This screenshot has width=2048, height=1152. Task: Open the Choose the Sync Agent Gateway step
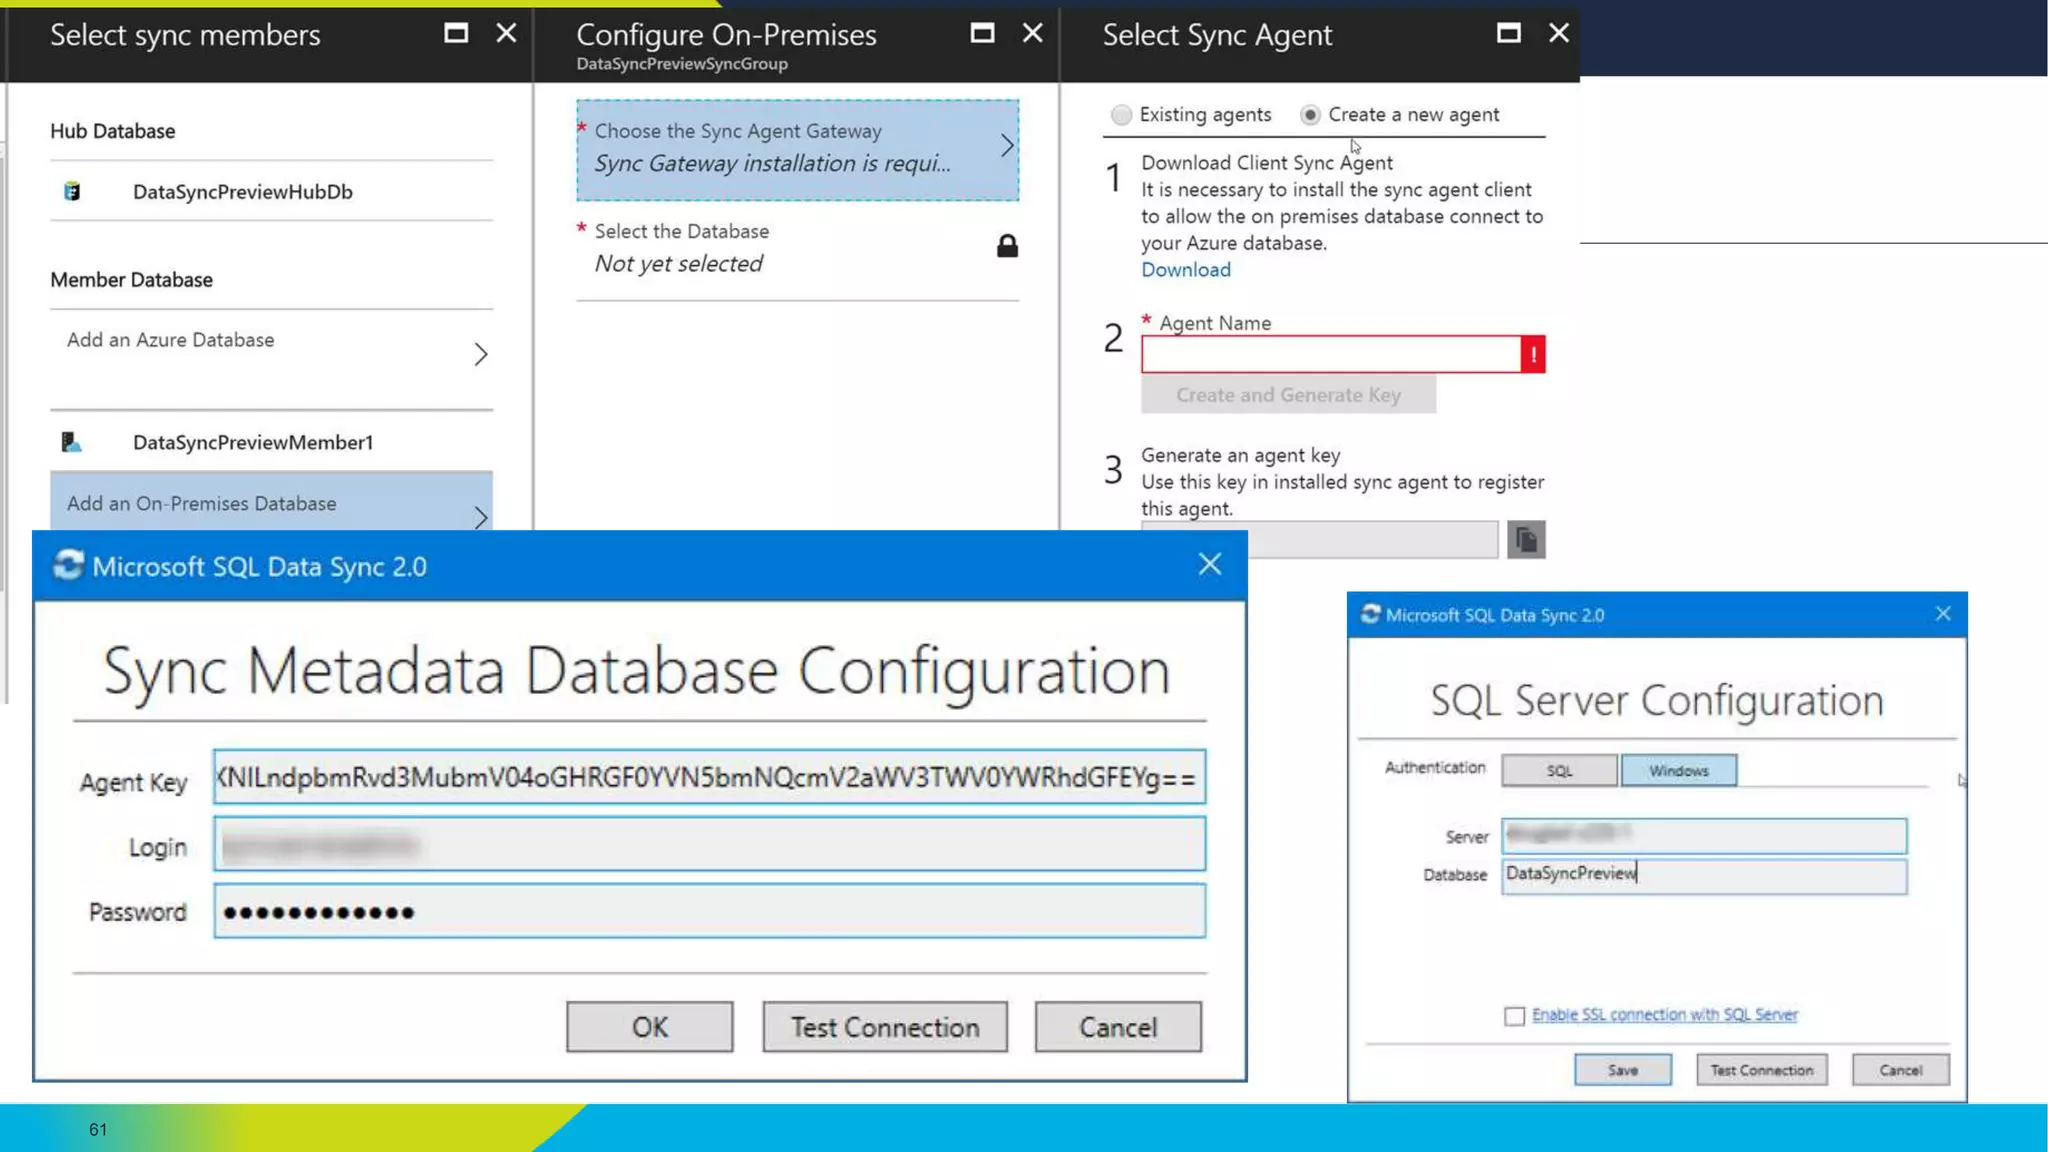click(797, 150)
